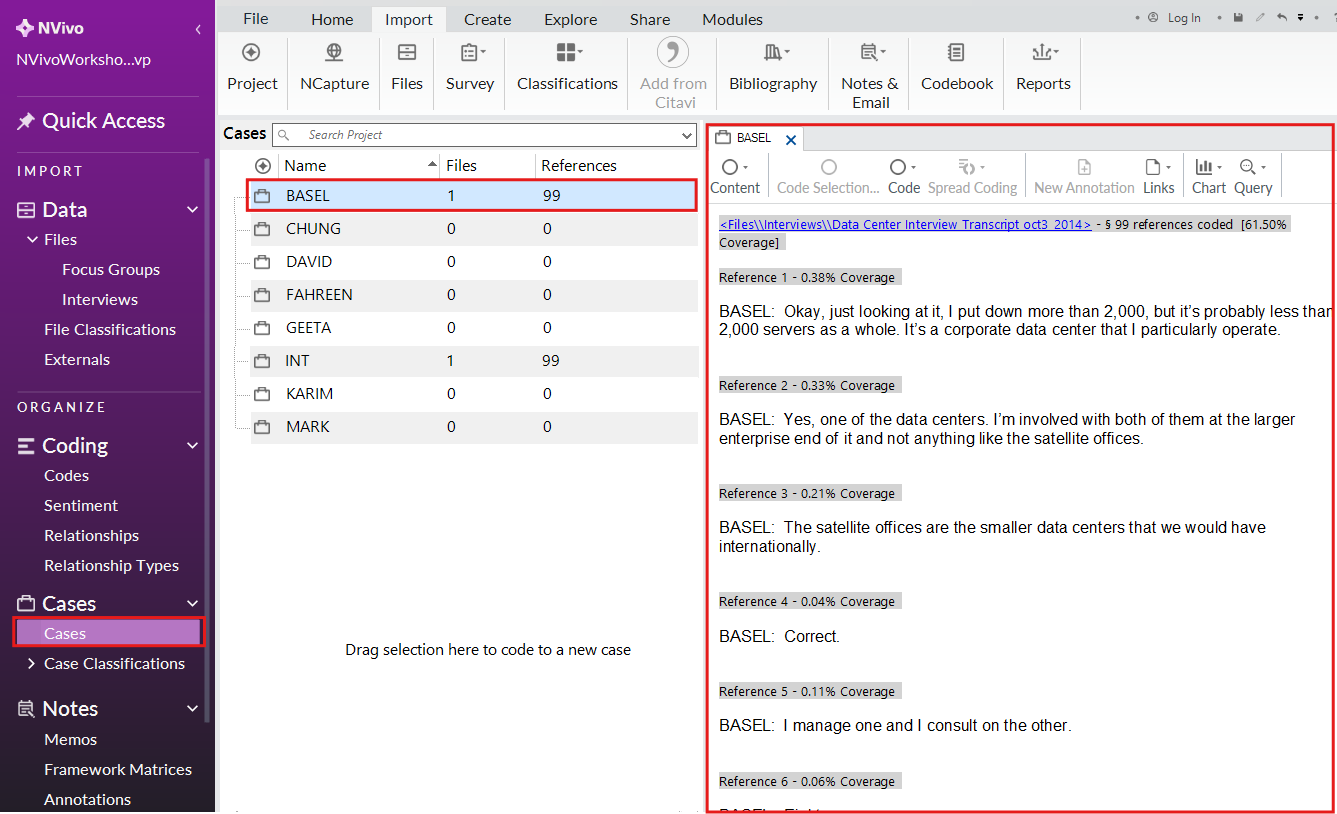Close the BASEL tab

coord(791,140)
